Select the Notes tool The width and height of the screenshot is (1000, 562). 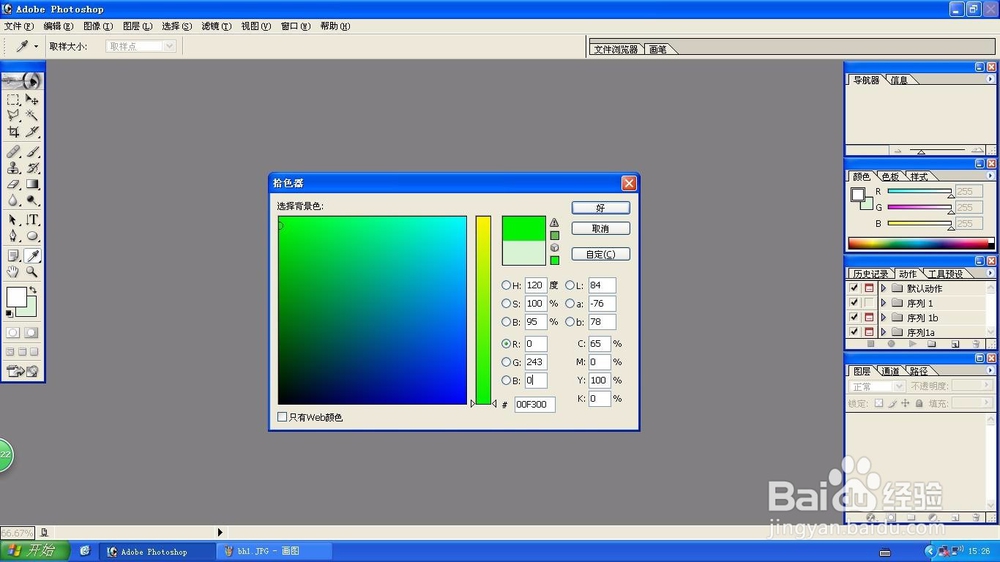point(13,255)
